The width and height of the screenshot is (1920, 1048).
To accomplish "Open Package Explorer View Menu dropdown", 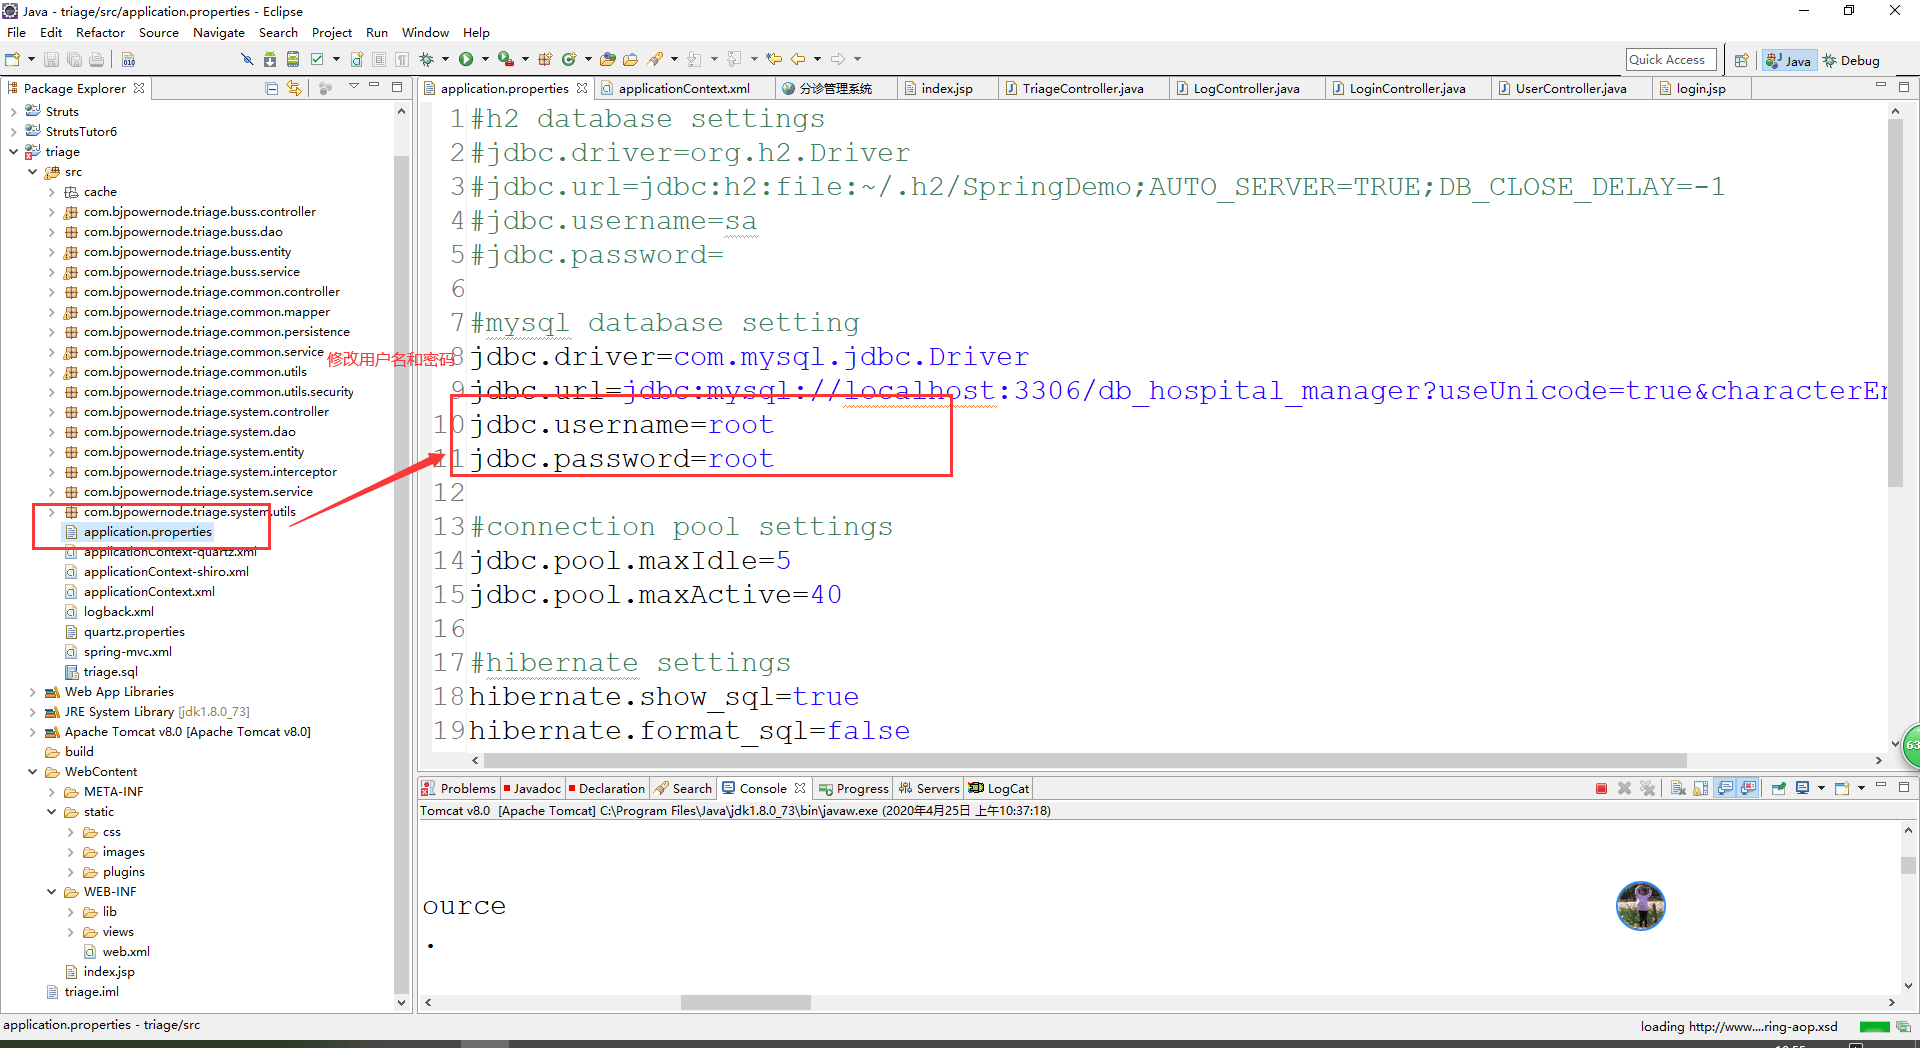I will [353, 87].
